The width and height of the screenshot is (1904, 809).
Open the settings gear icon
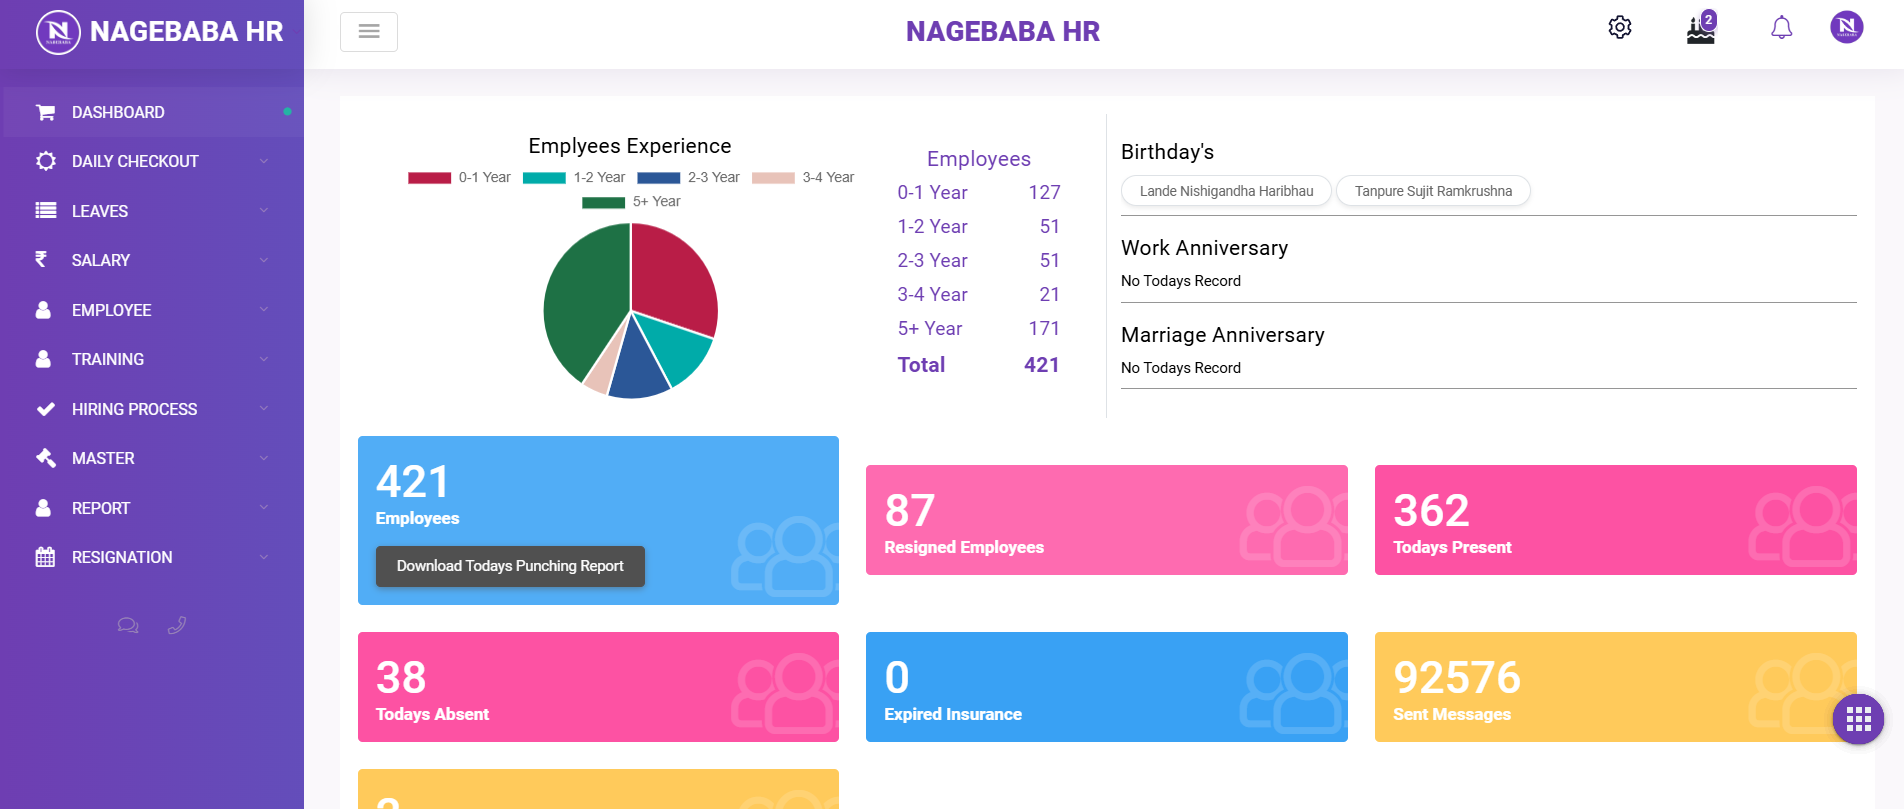(x=1620, y=28)
